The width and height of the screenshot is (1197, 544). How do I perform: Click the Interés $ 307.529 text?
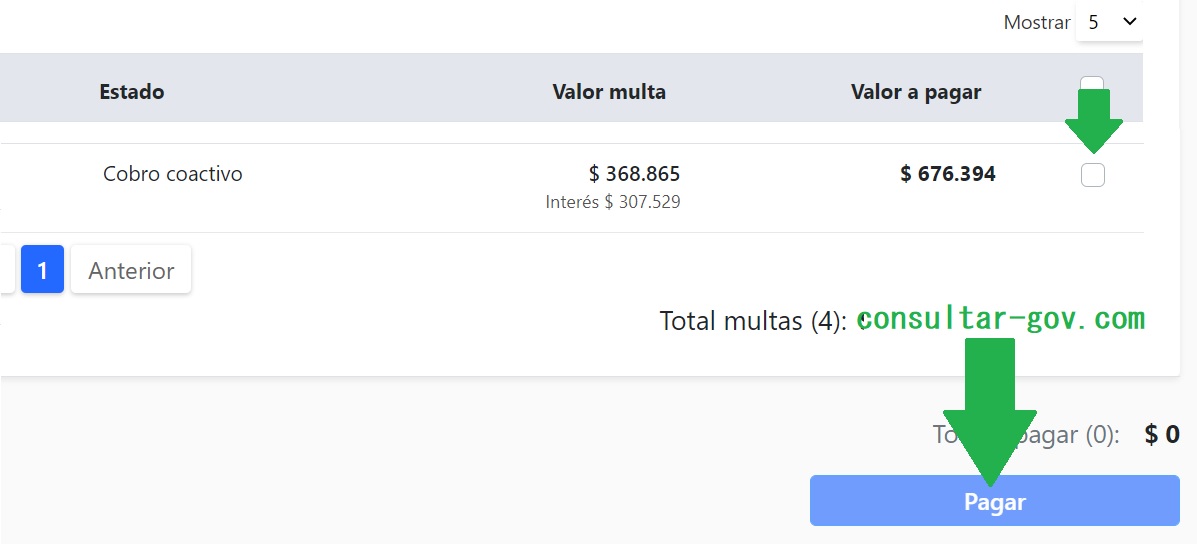[x=612, y=202]
